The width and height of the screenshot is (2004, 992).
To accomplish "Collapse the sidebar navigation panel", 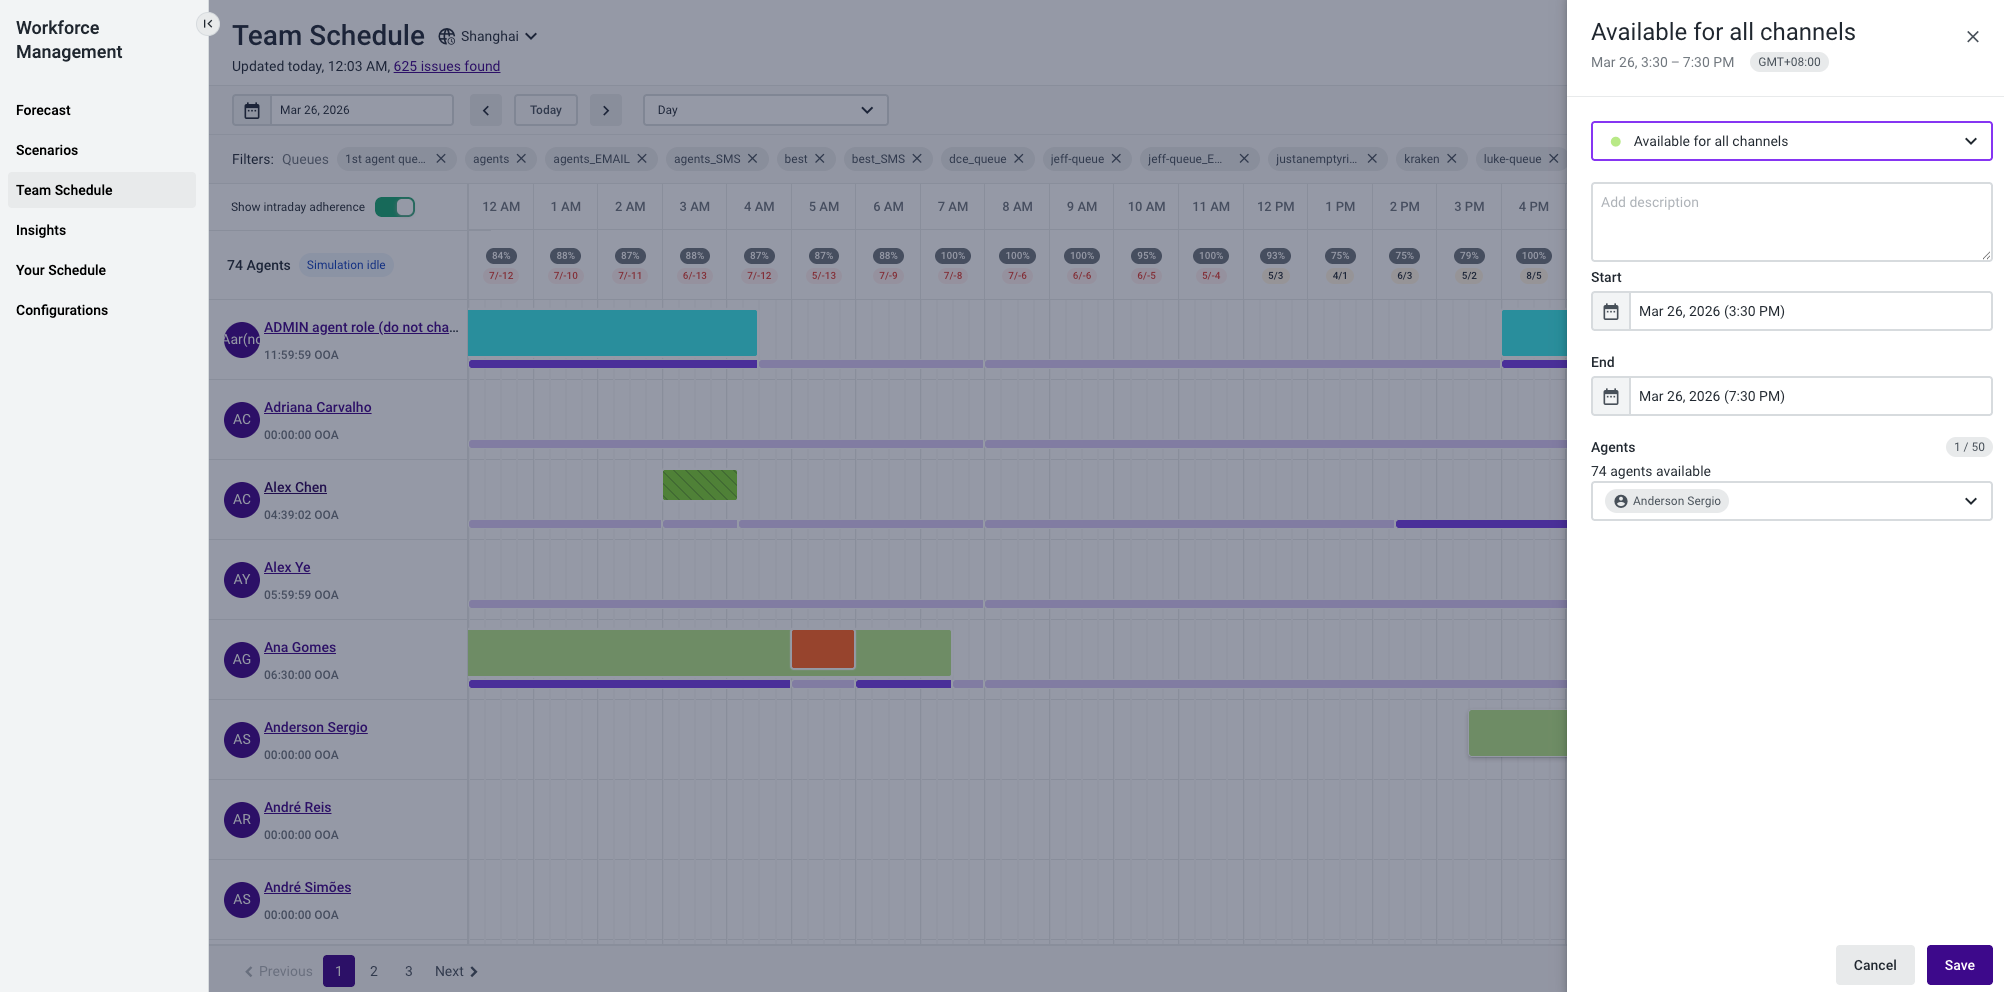I will point(208,24).
